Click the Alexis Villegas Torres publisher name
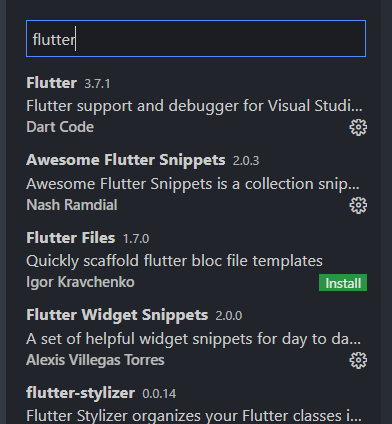 95,360
